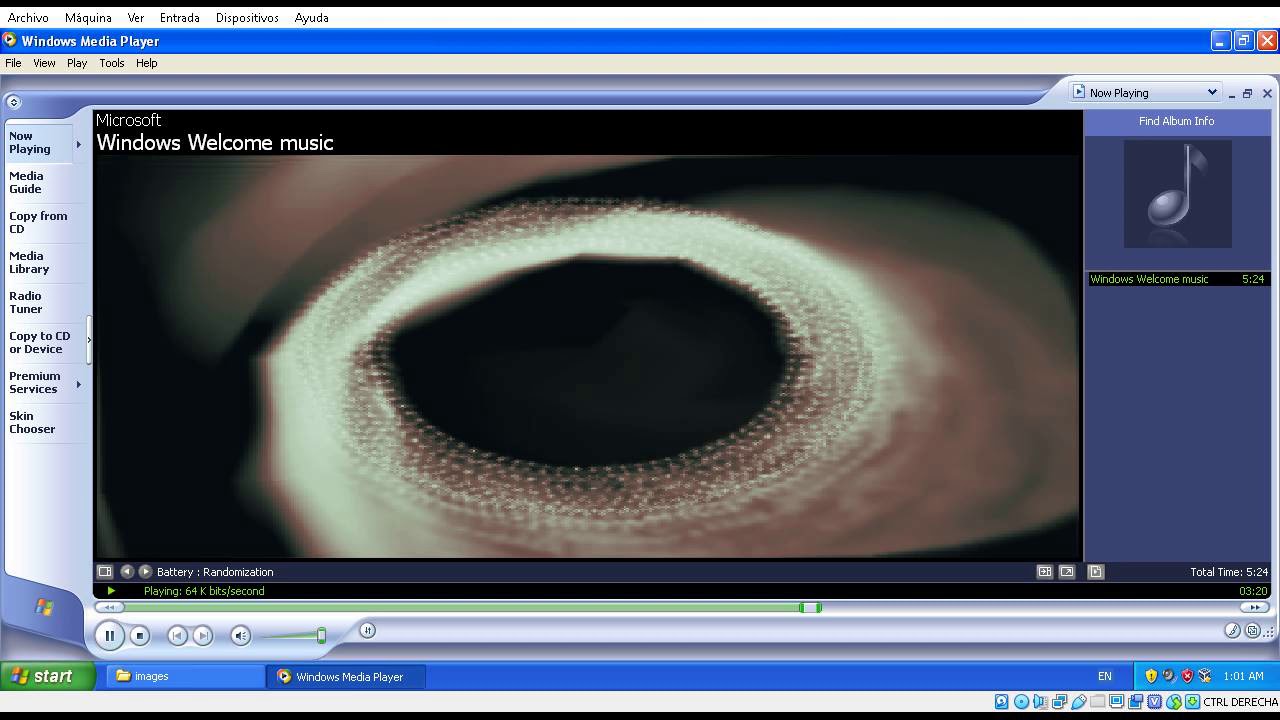
Task: Click the change player color brush icon
Action: (1233, 630)
